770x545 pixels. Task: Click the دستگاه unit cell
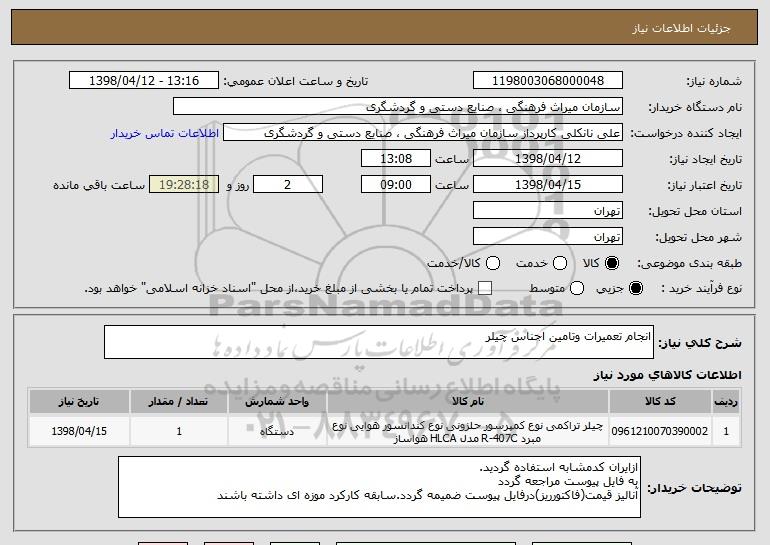277,431
